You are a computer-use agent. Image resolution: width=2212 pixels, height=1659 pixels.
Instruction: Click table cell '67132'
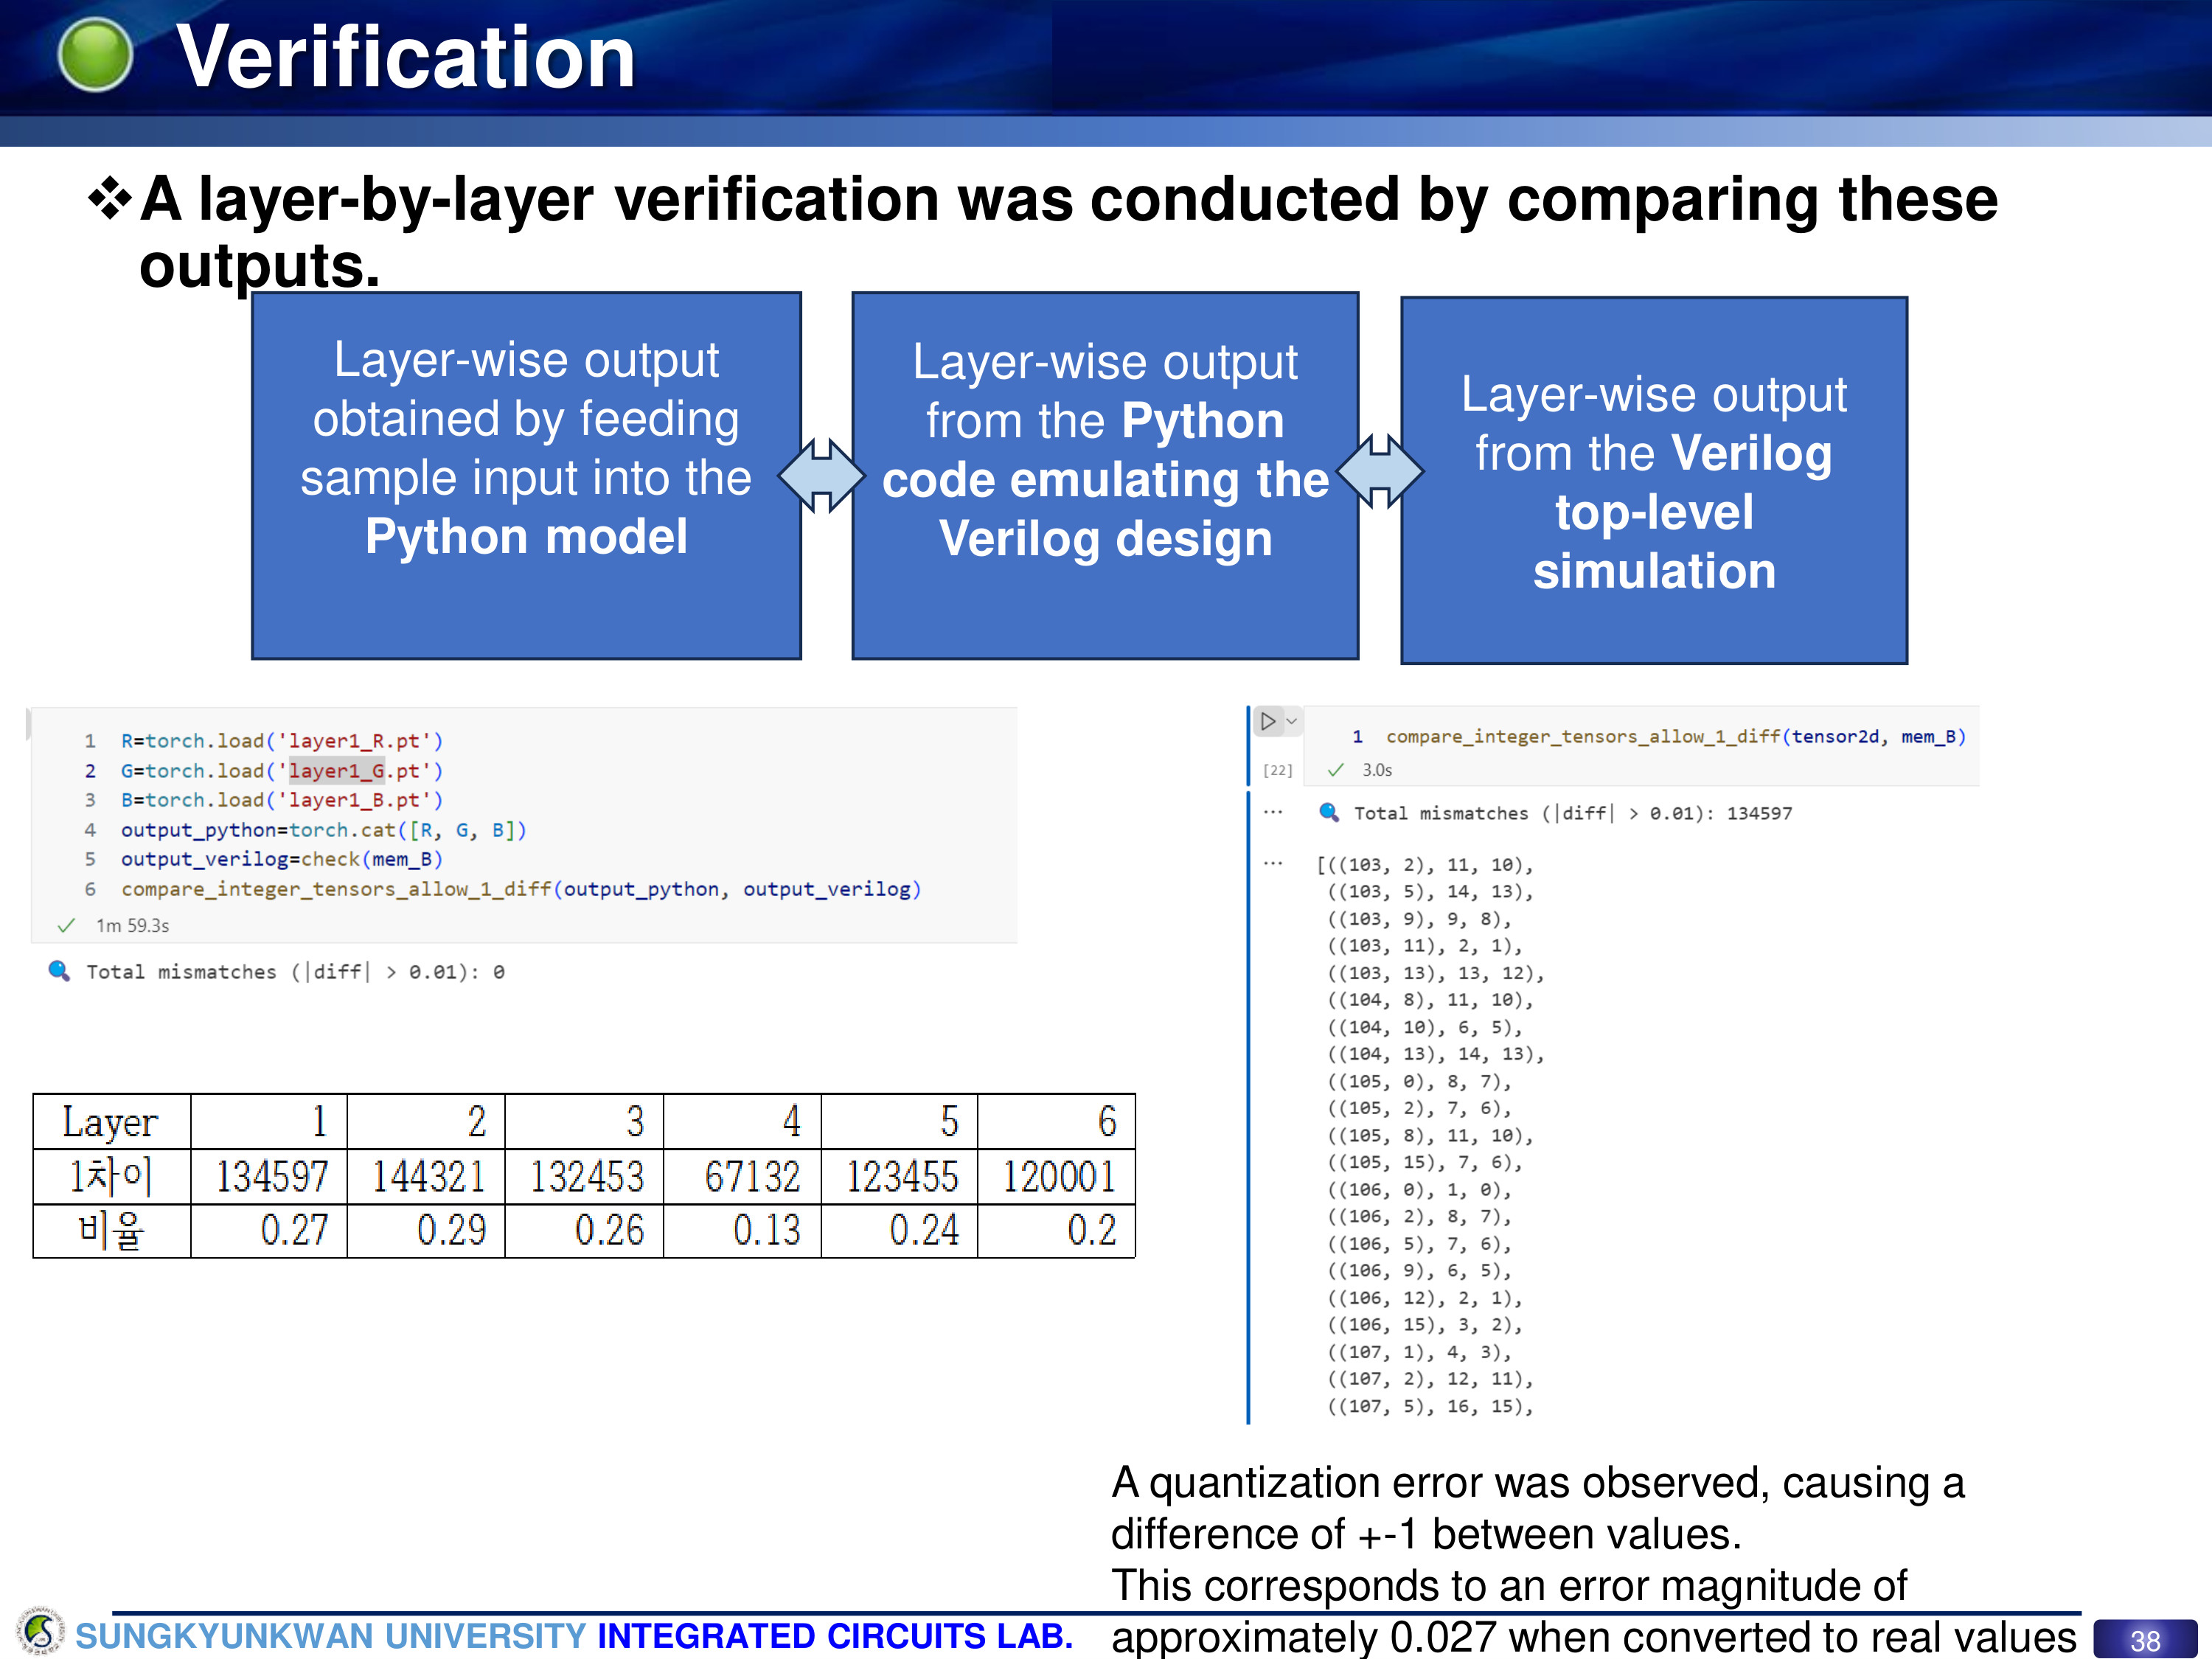pos(743,1177)
